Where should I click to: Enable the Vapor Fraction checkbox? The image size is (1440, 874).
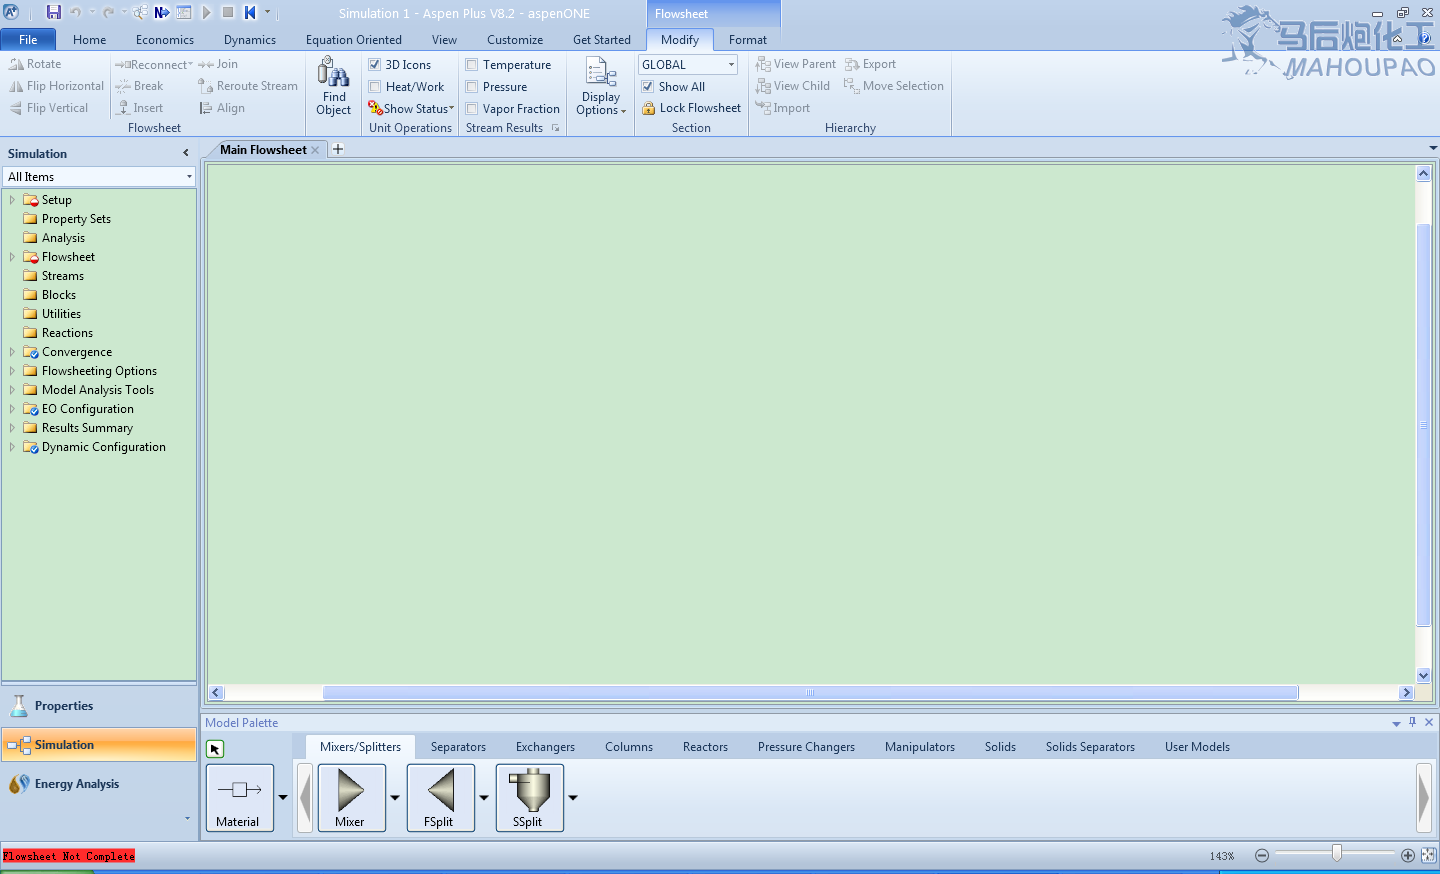pyautogui.click(x=472, y=109)
